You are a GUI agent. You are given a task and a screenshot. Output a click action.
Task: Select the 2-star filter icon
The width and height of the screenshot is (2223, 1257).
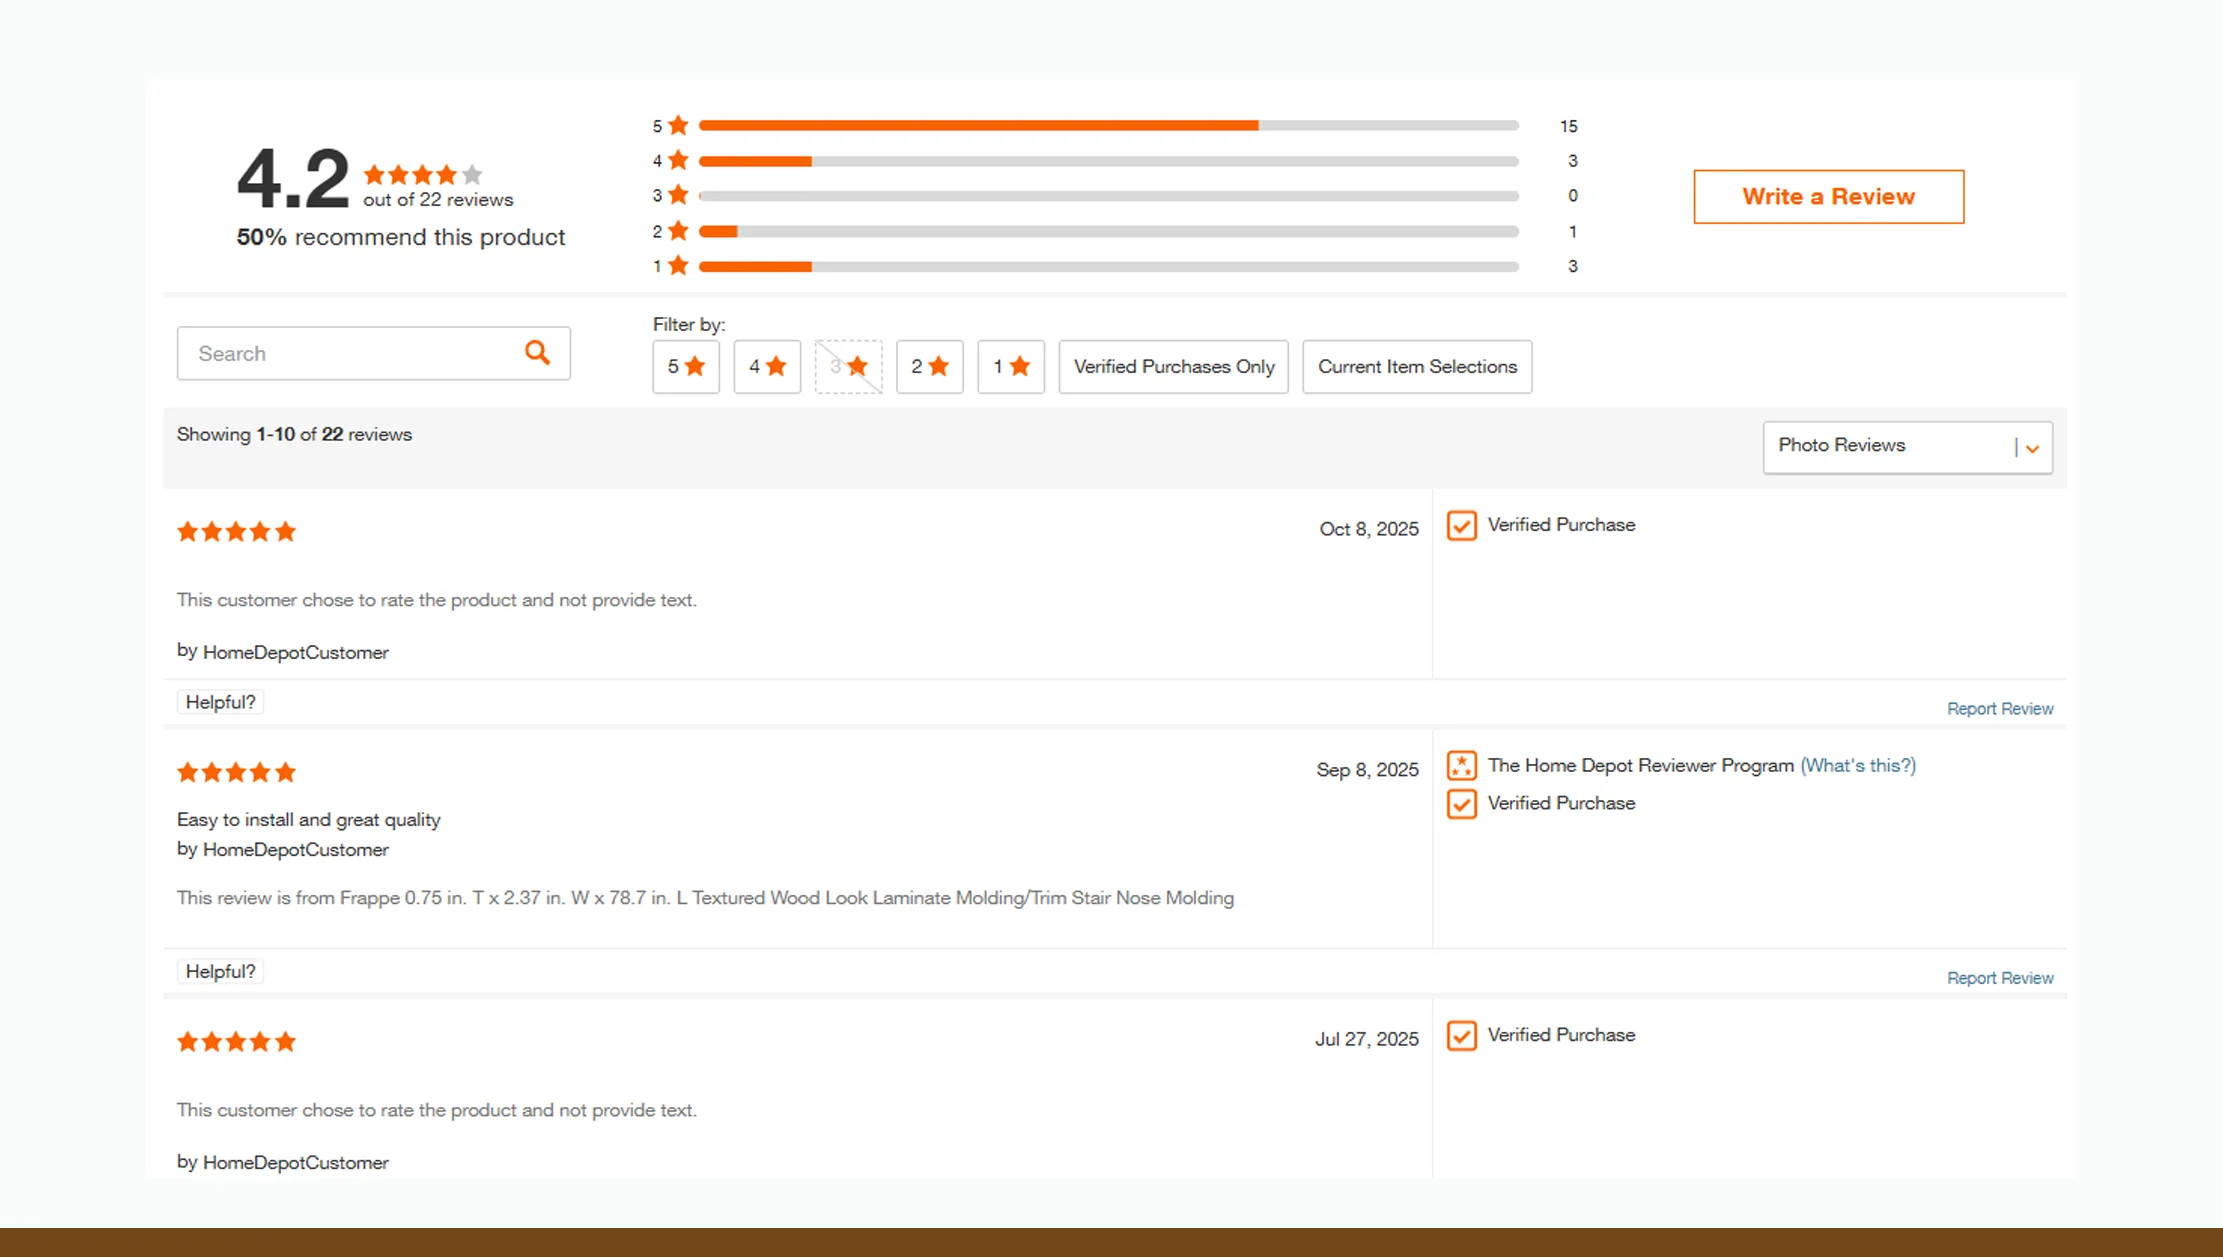pyautogui.click(x=929, y=366)
